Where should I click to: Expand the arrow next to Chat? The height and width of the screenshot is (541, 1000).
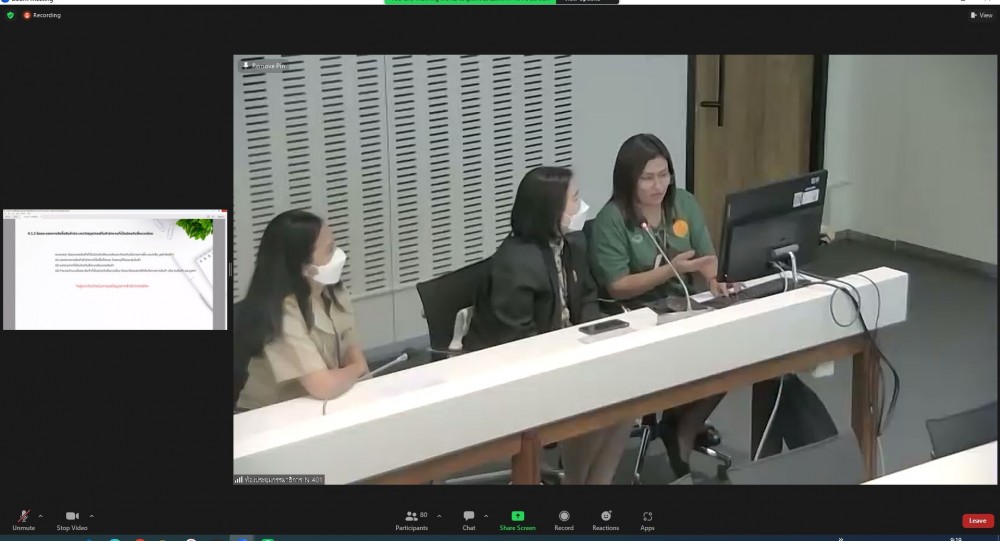coord(486,516)
